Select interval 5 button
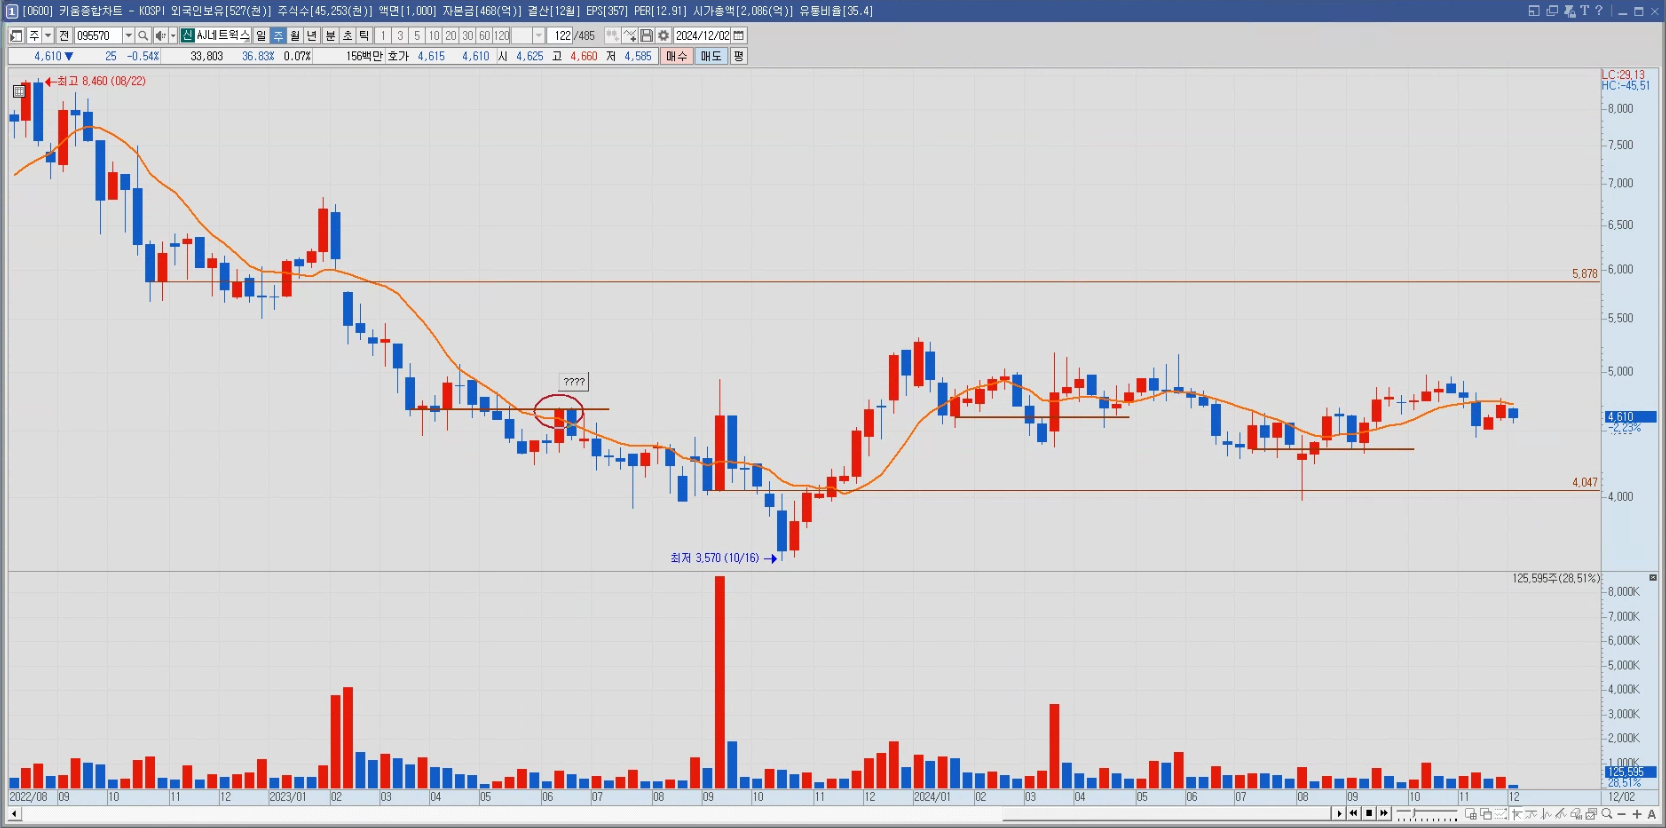1666x828 pixels. point(417,36)
